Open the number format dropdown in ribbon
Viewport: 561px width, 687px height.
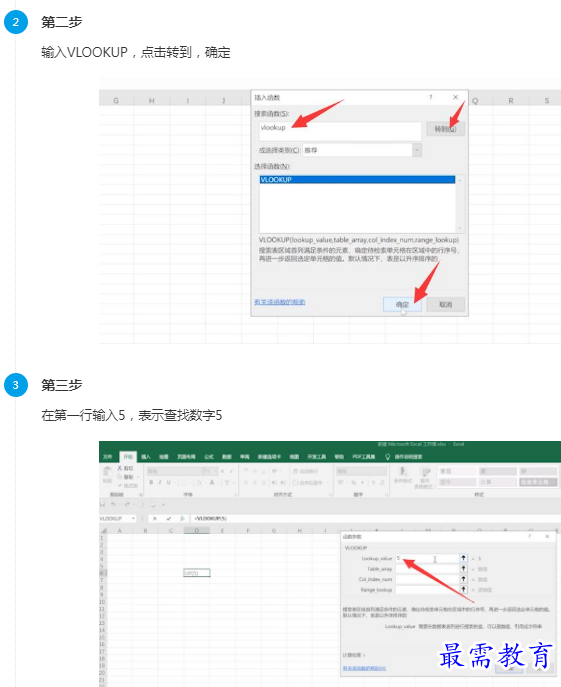point(384,471)
